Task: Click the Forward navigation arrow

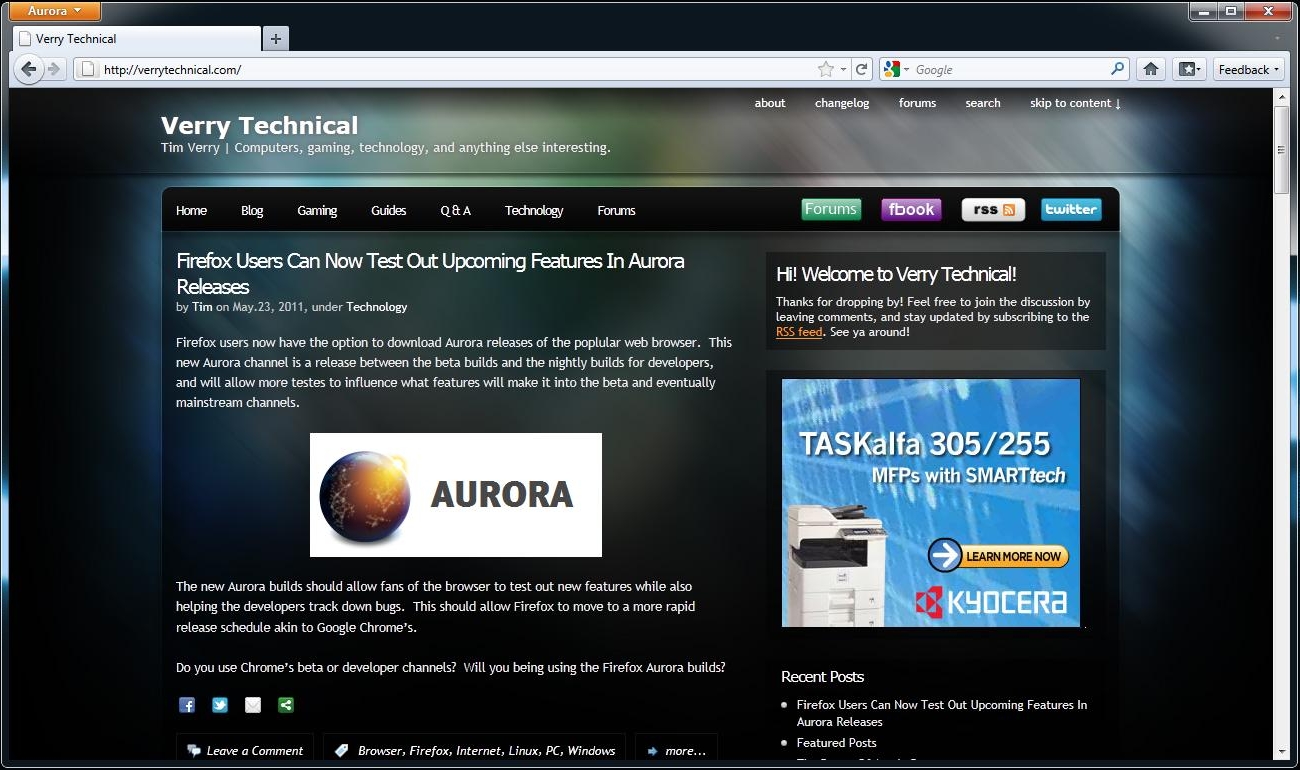Action: [54, 69]
